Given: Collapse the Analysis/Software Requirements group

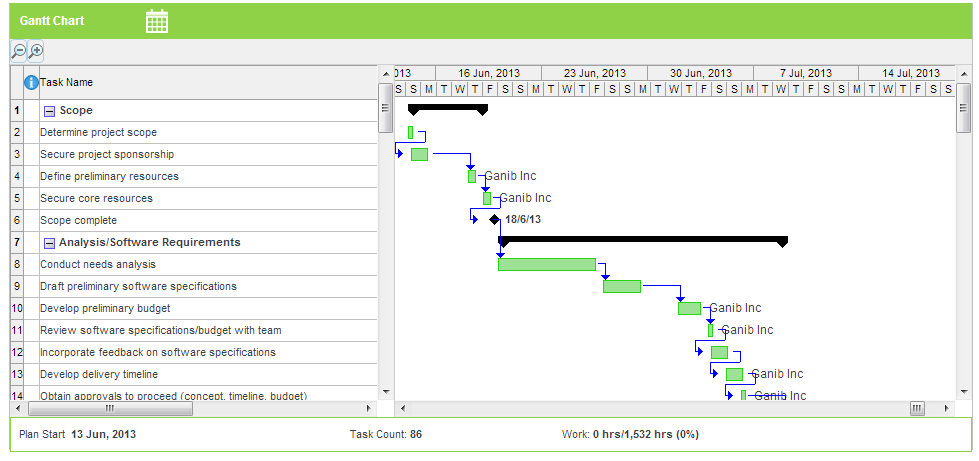Looking at the screenshot, I should tap(49, 243).
